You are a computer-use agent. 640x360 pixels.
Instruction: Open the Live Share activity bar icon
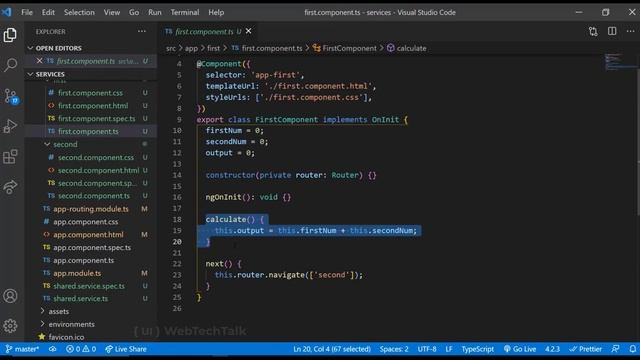tap(10, 187)
